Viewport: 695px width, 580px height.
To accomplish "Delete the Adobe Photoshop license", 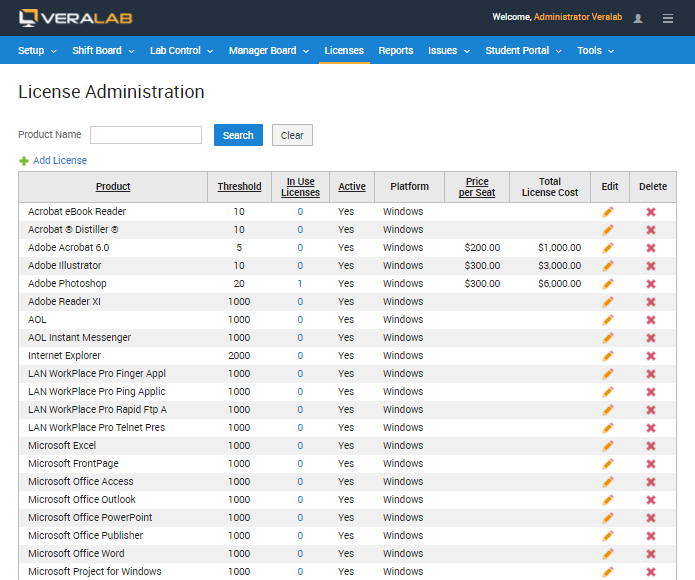I will tap(651, 284).
